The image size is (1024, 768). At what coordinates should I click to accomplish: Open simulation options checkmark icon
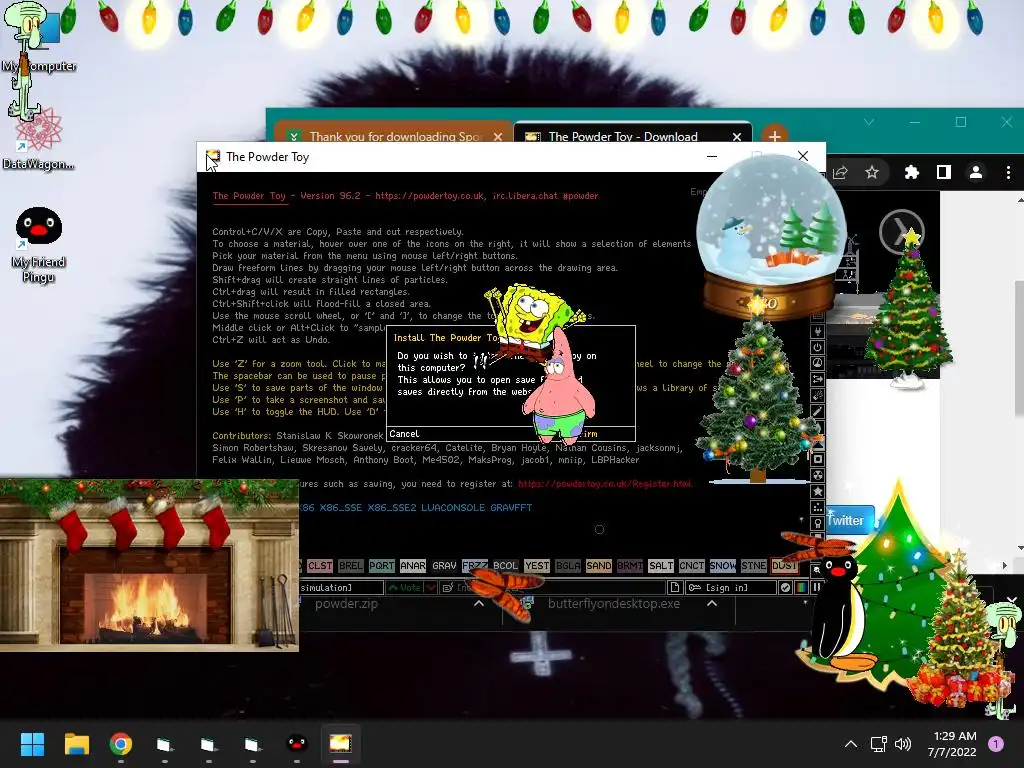pos(786,587)
